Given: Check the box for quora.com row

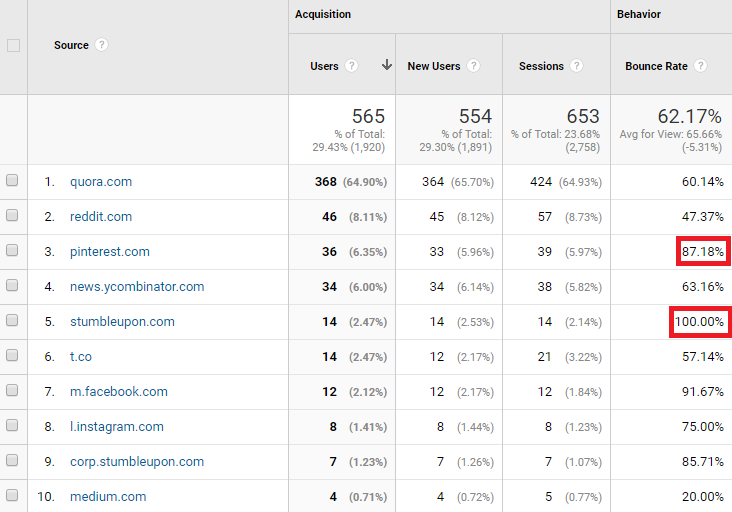Looking at the screenshot, I should point(12,180).
